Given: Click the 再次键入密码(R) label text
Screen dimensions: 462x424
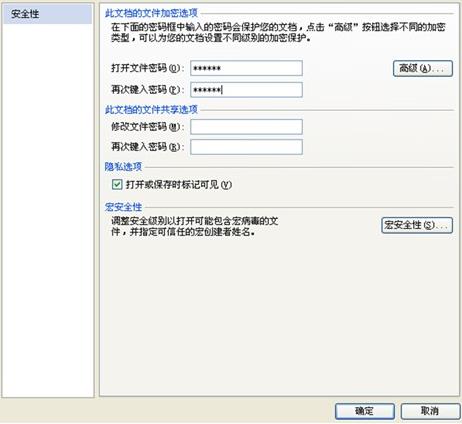Looking at the screenshot, I should point(147,147).
